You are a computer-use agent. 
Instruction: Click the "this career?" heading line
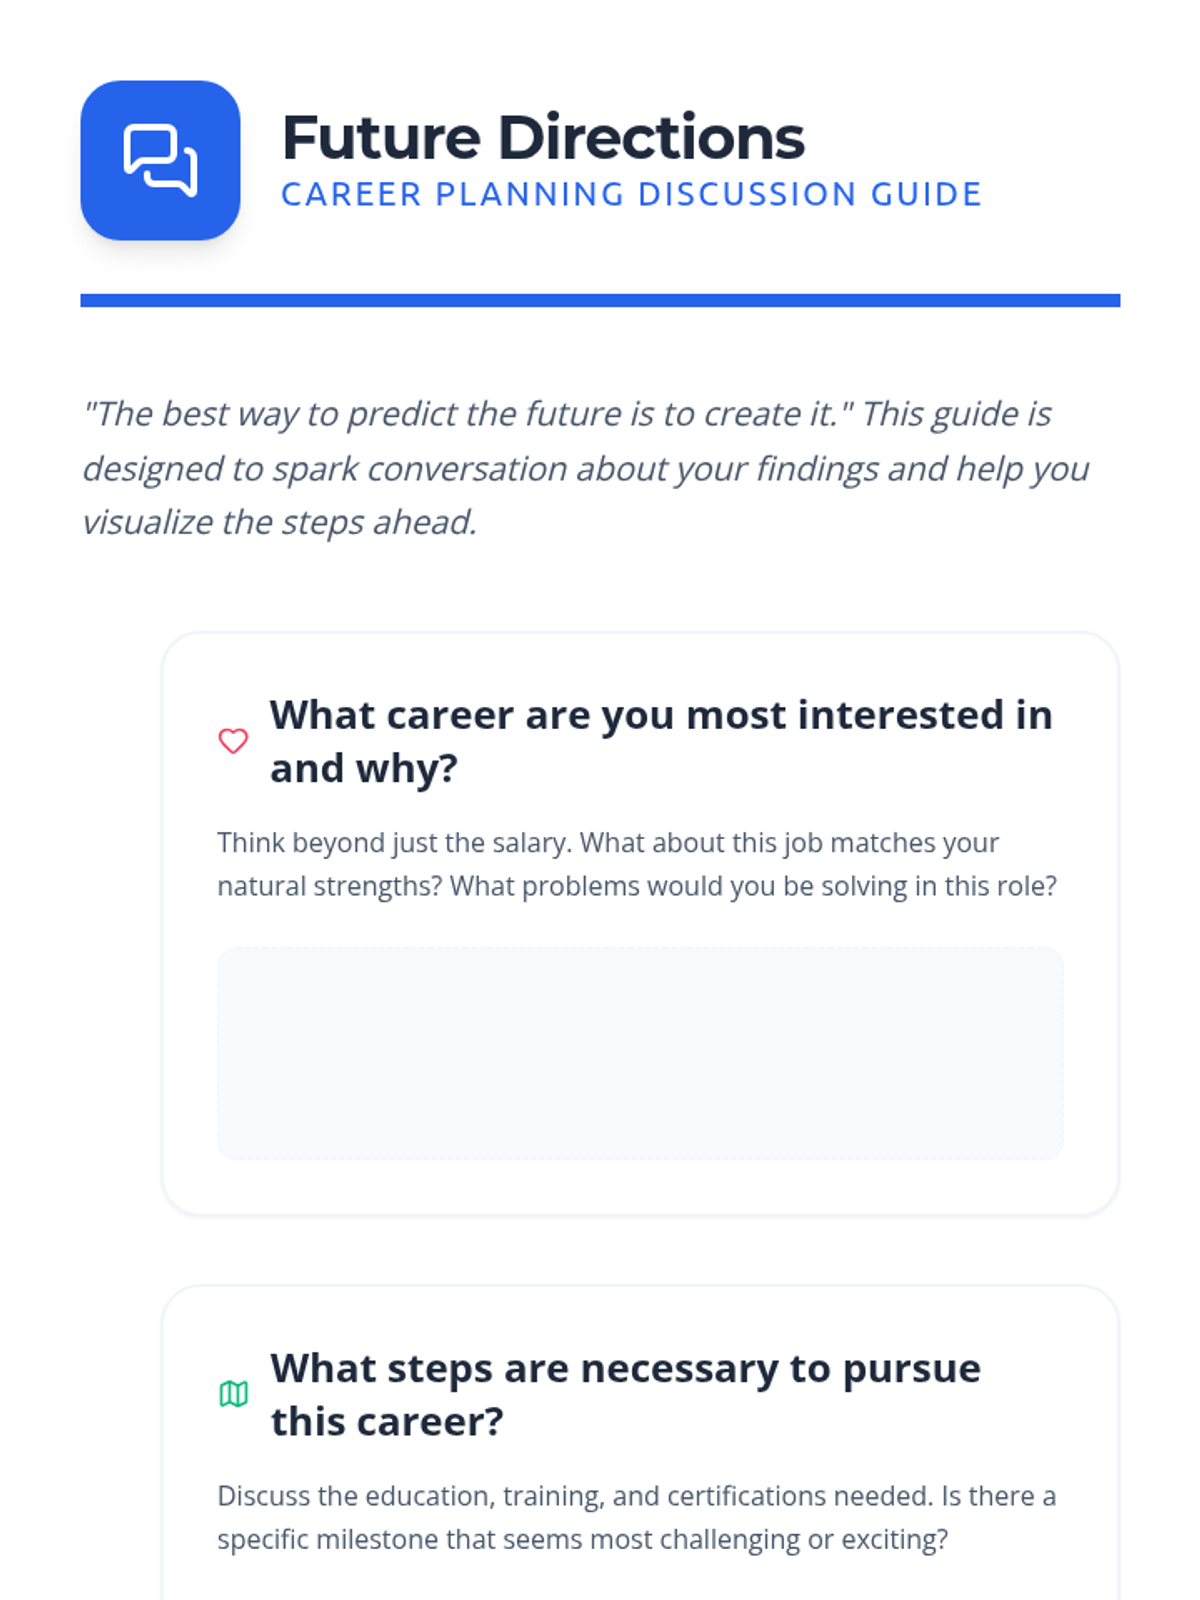[387, 1422]
